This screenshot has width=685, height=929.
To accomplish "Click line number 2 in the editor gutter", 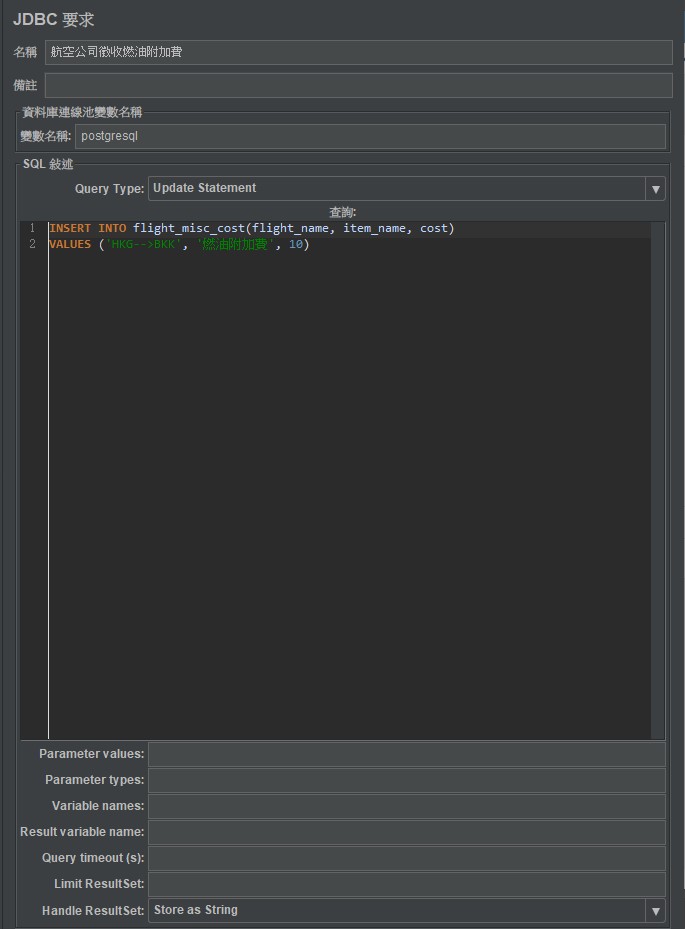I will coord(32,245).
